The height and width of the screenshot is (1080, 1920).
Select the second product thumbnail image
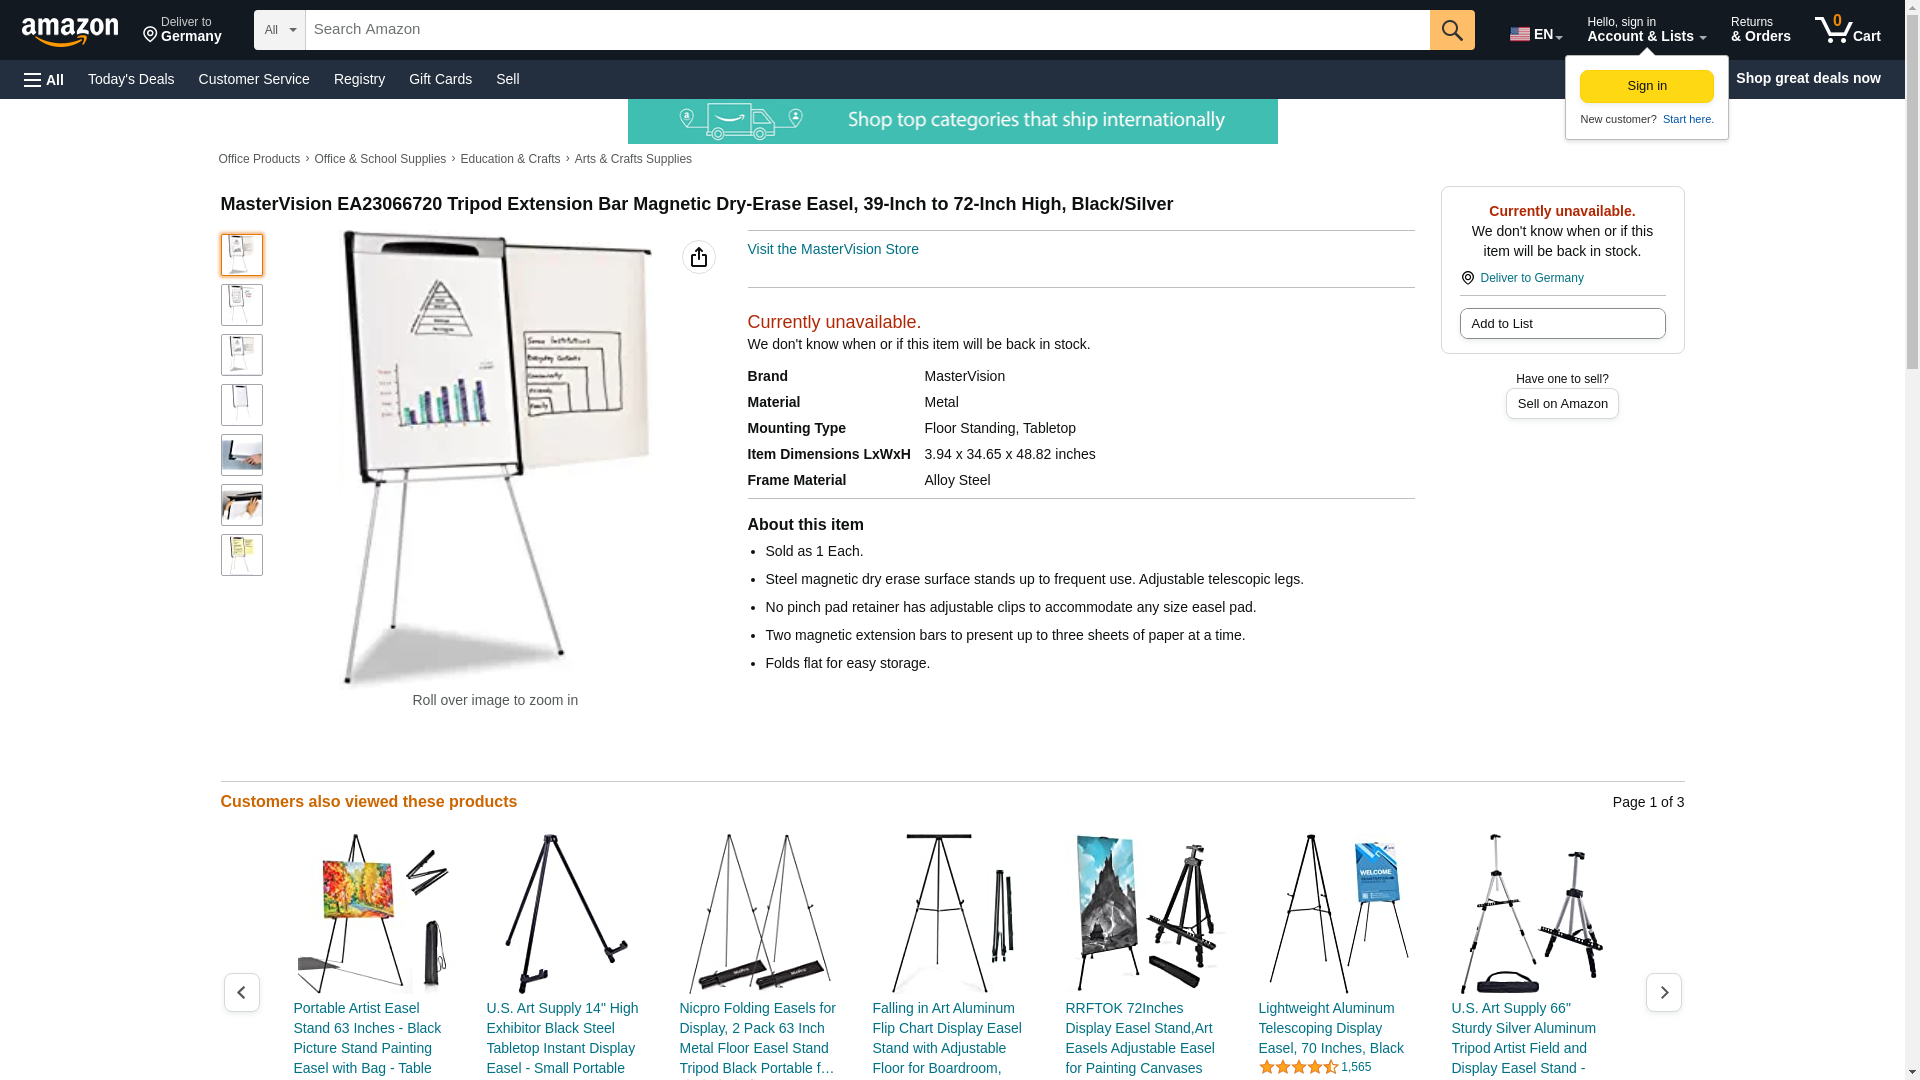coord(242,305)
